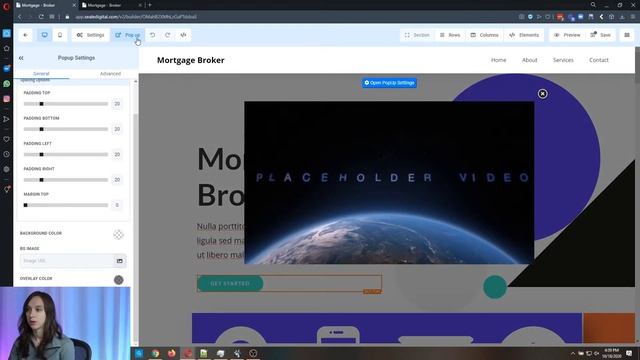This screenshot has height=360, width=640.
Task: Open the custom code editor icon
Action: pos(183,35)
